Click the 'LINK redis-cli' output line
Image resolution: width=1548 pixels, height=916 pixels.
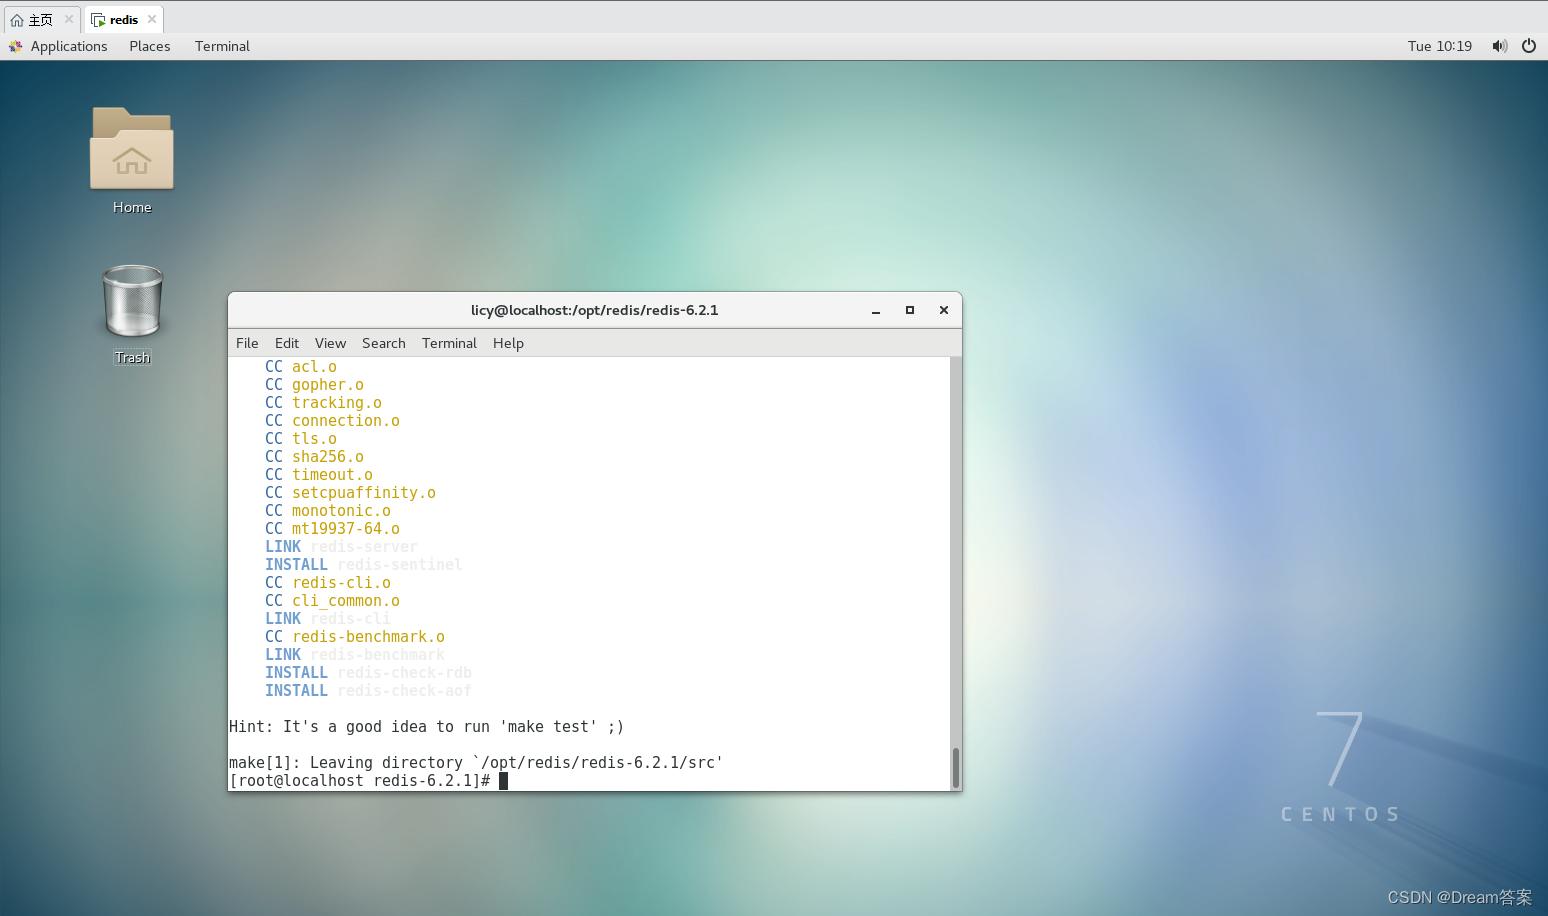(328, 619)
